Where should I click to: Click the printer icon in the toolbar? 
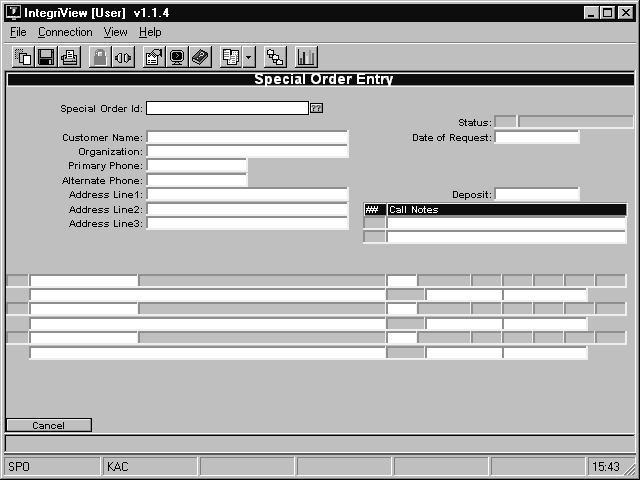click(69, 57)
